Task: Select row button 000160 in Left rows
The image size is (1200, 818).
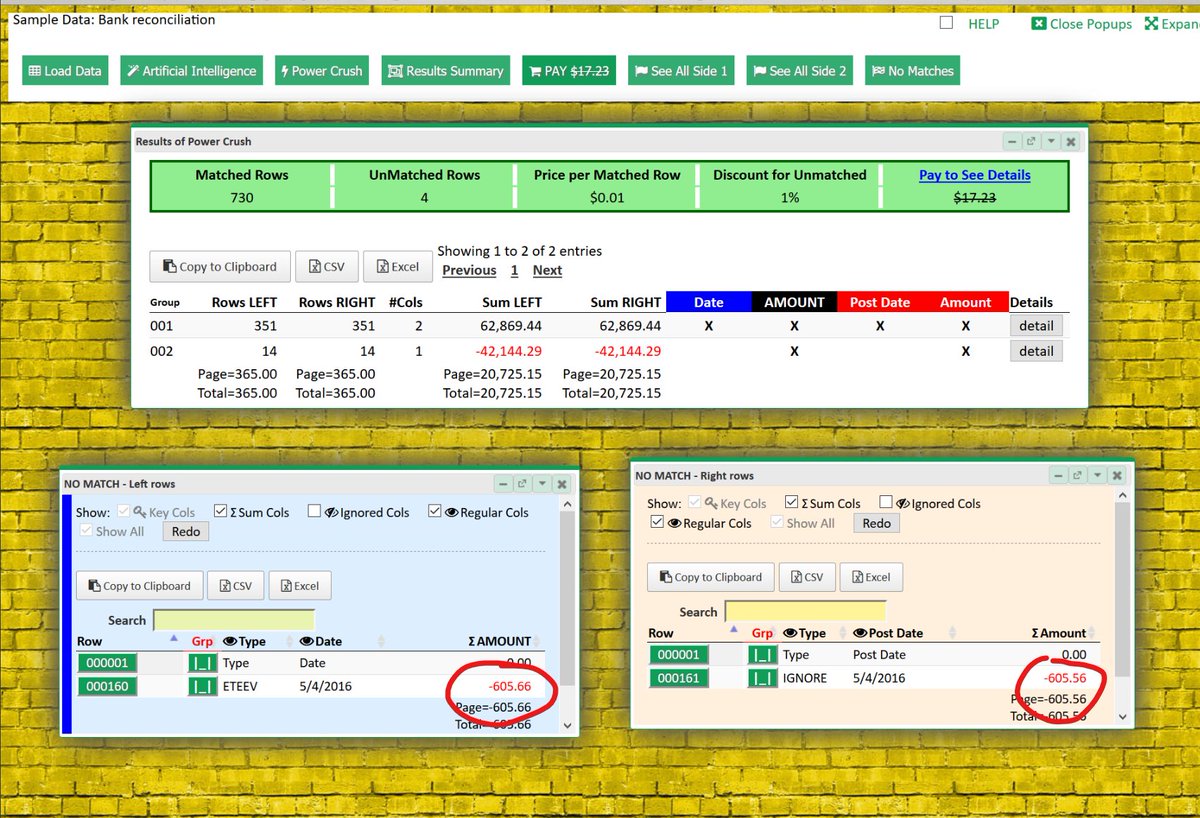Action: point(107,687)
